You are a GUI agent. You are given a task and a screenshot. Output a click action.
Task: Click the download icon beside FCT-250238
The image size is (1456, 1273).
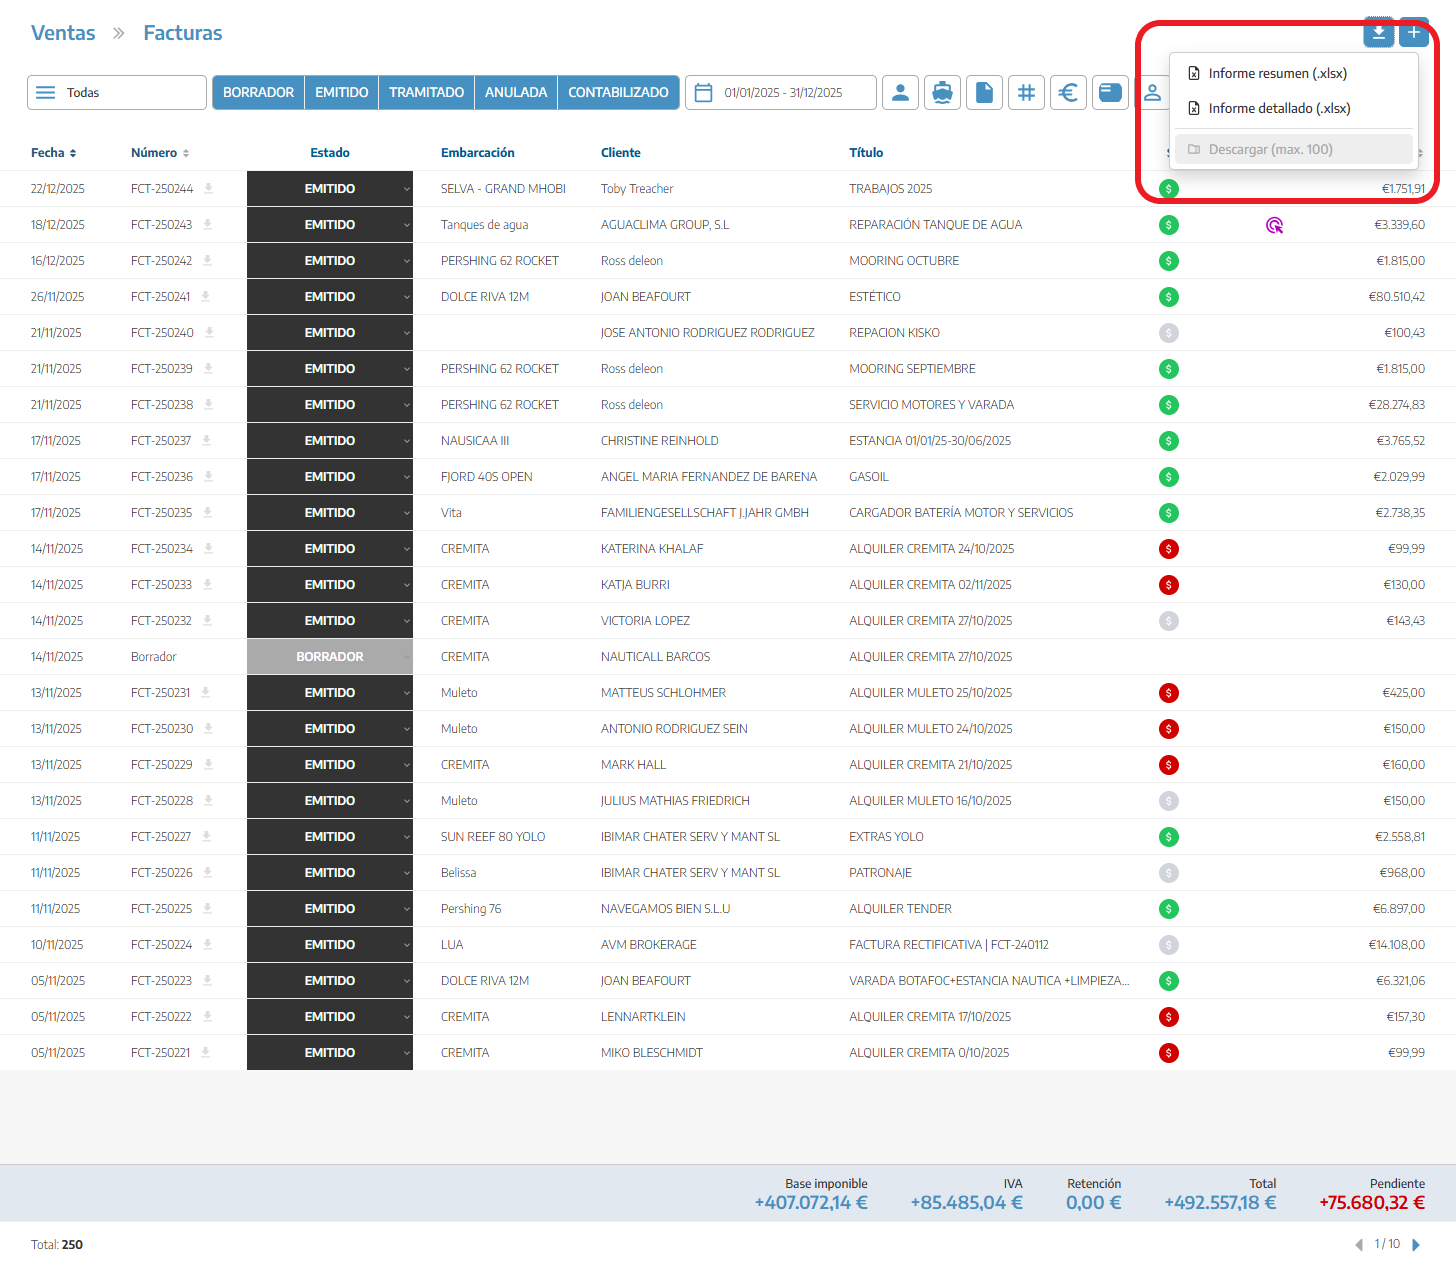coord(208,404)
